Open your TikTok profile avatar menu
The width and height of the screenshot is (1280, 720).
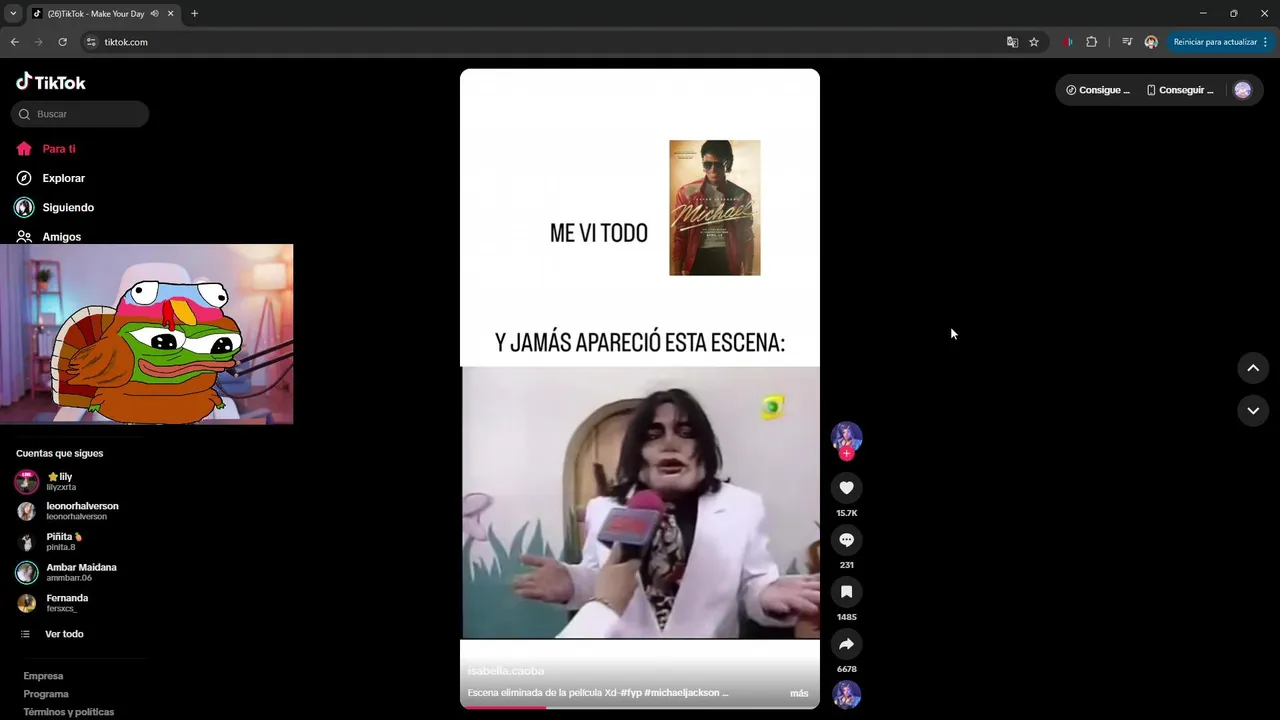pyautogui.click(x=1243, y=90)
